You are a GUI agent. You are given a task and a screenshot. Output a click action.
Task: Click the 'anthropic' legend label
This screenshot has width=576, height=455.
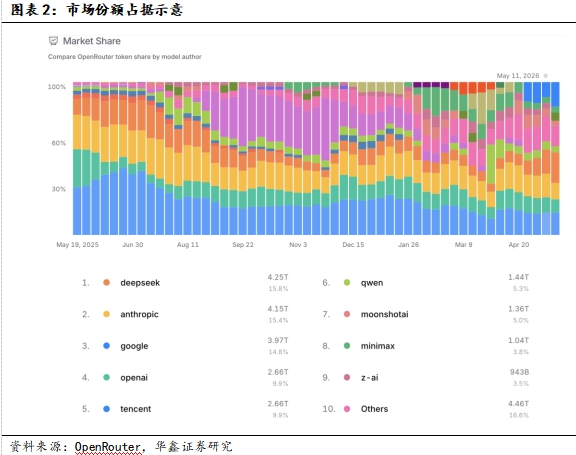[139, 314]
